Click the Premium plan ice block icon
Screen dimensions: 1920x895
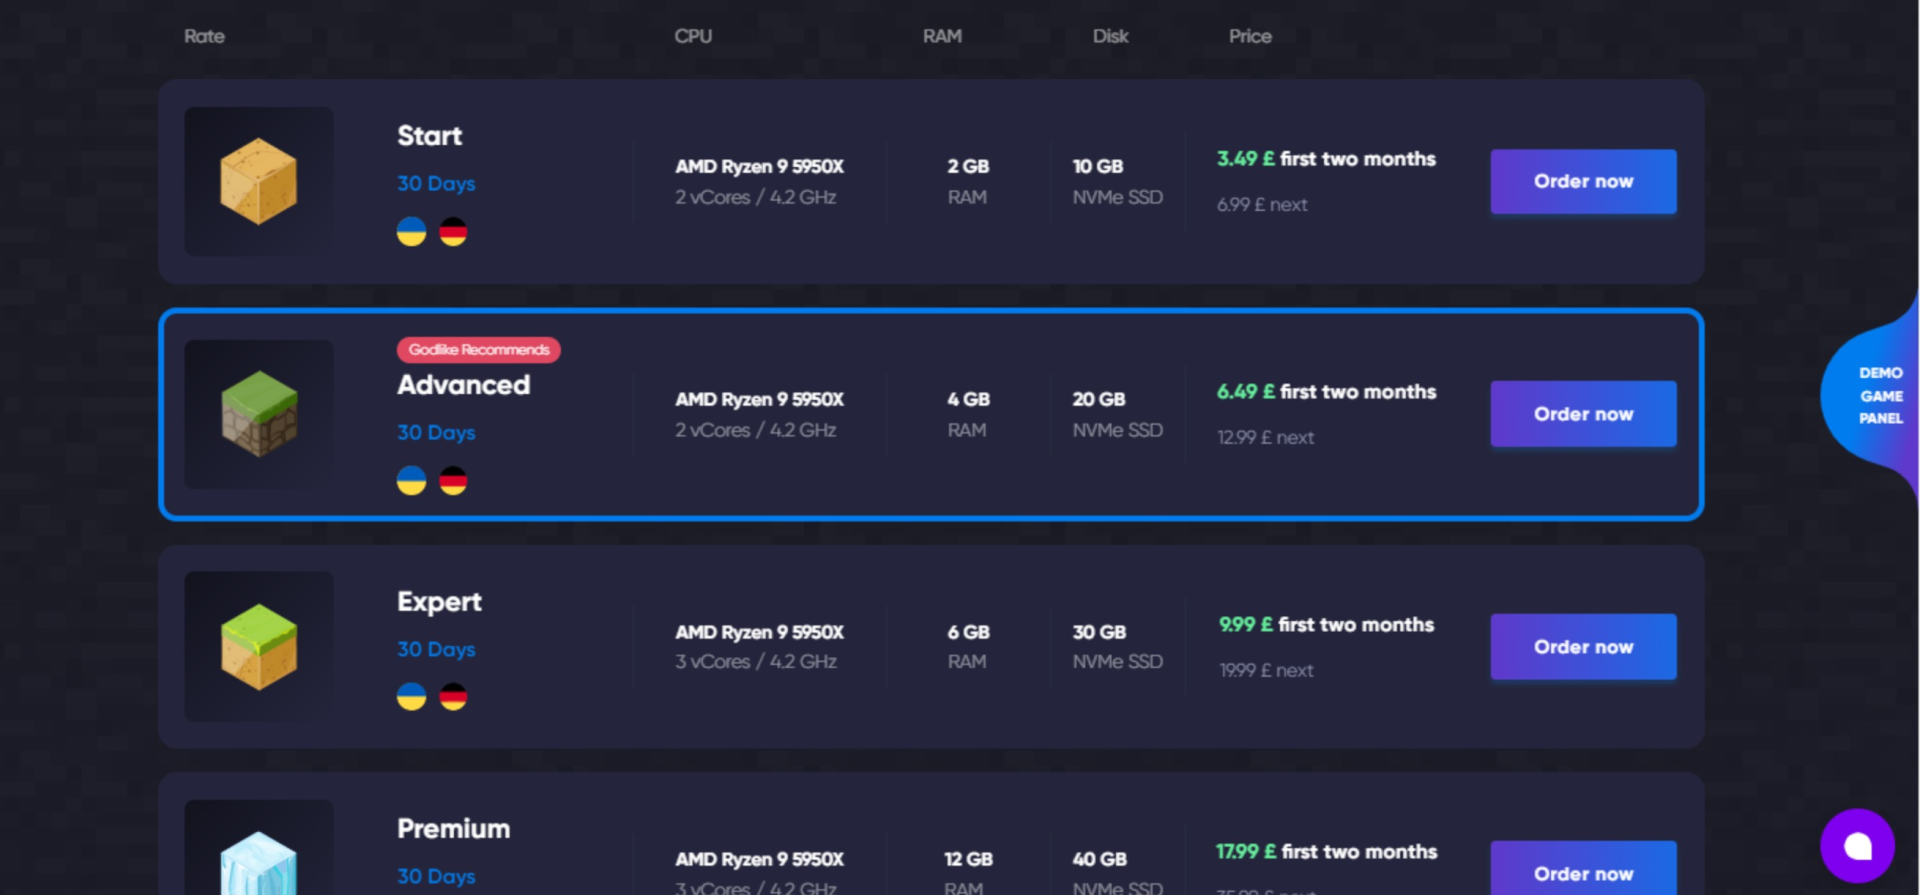(x=259, y=862)
